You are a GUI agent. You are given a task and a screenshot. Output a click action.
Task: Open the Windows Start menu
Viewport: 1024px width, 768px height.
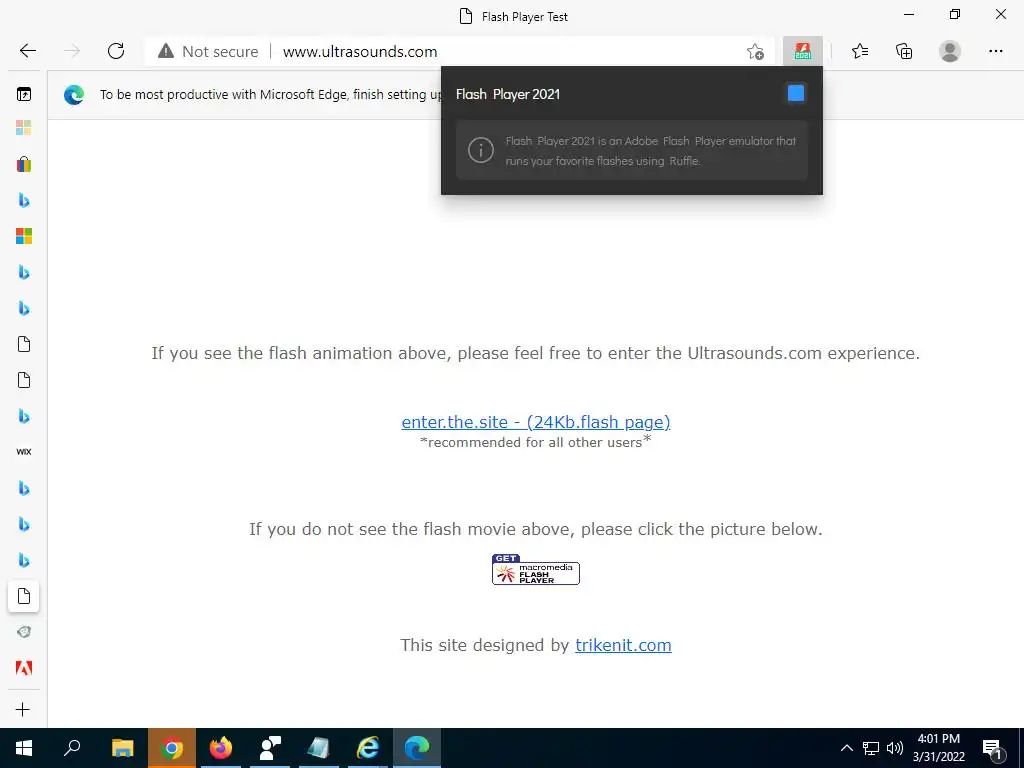[24, 748]
